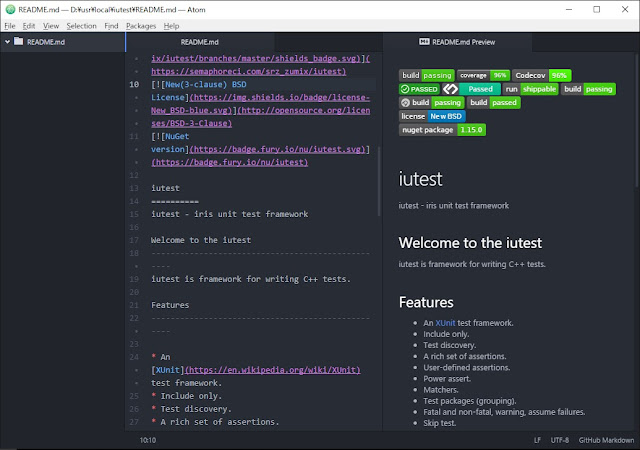Click 'Test packages (grouping).' in the preview

click(x=470, y=401)
